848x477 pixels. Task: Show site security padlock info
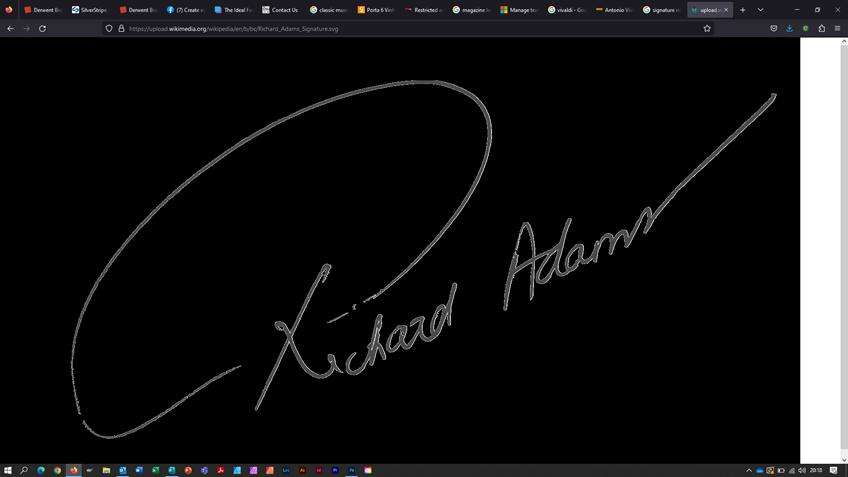121,29
